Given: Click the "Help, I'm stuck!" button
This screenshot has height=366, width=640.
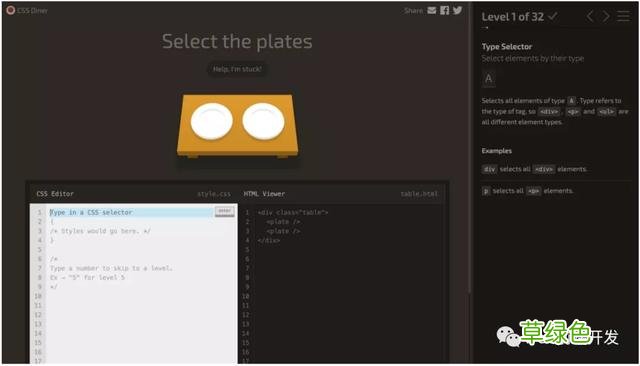Looking at the screenshot, I should coord(237,69).
